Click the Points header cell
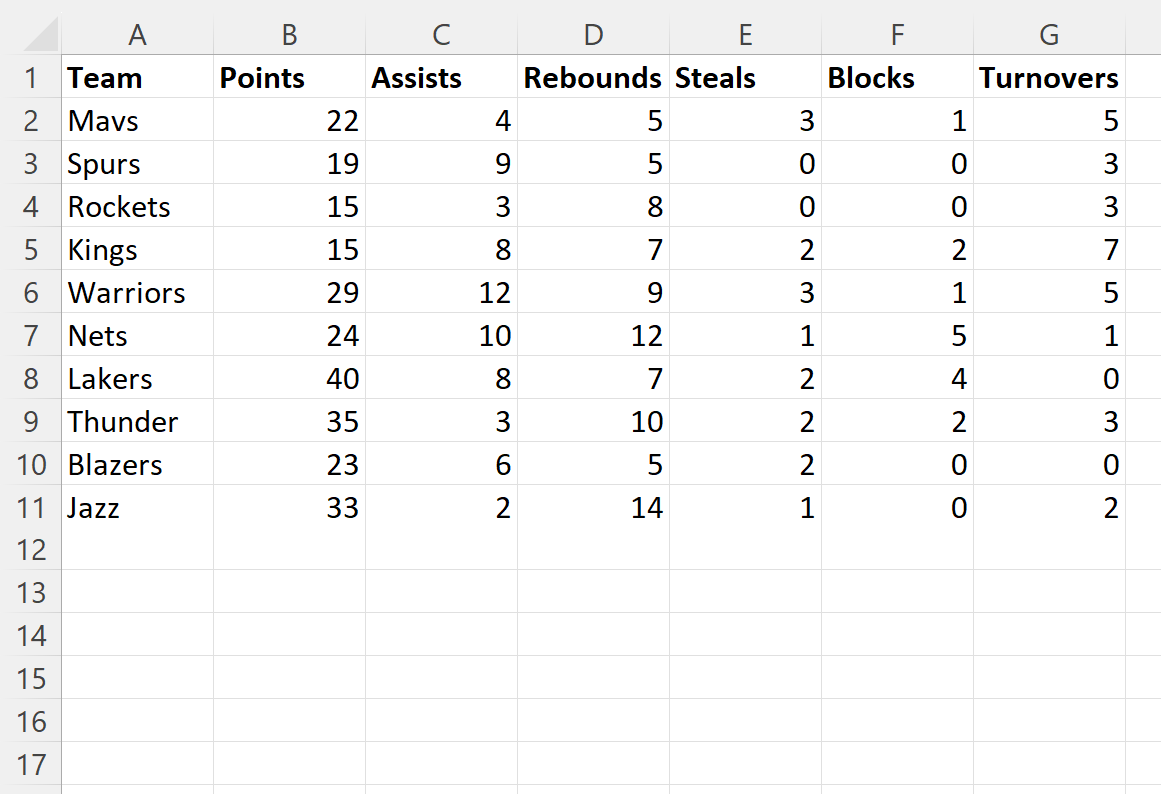The width and height of the screenshot is (1161, 794). (290, 77)
